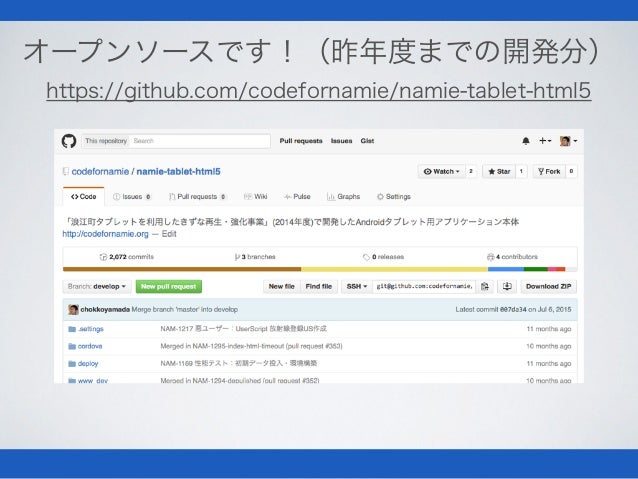This screenshot has height=479, width=638.
Task: Click the New pull request button
Action: [168, 287]
